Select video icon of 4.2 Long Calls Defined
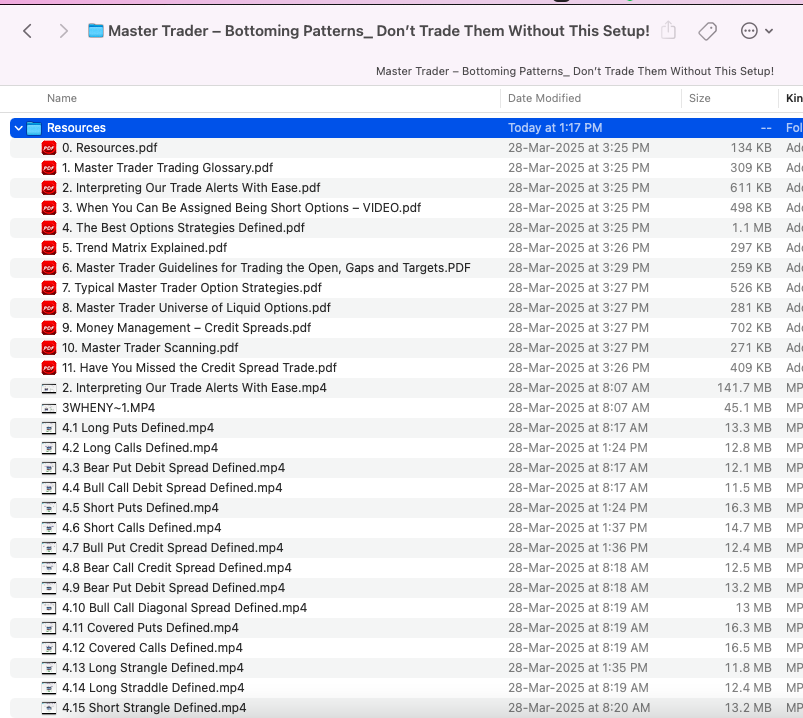 (49, 448)
